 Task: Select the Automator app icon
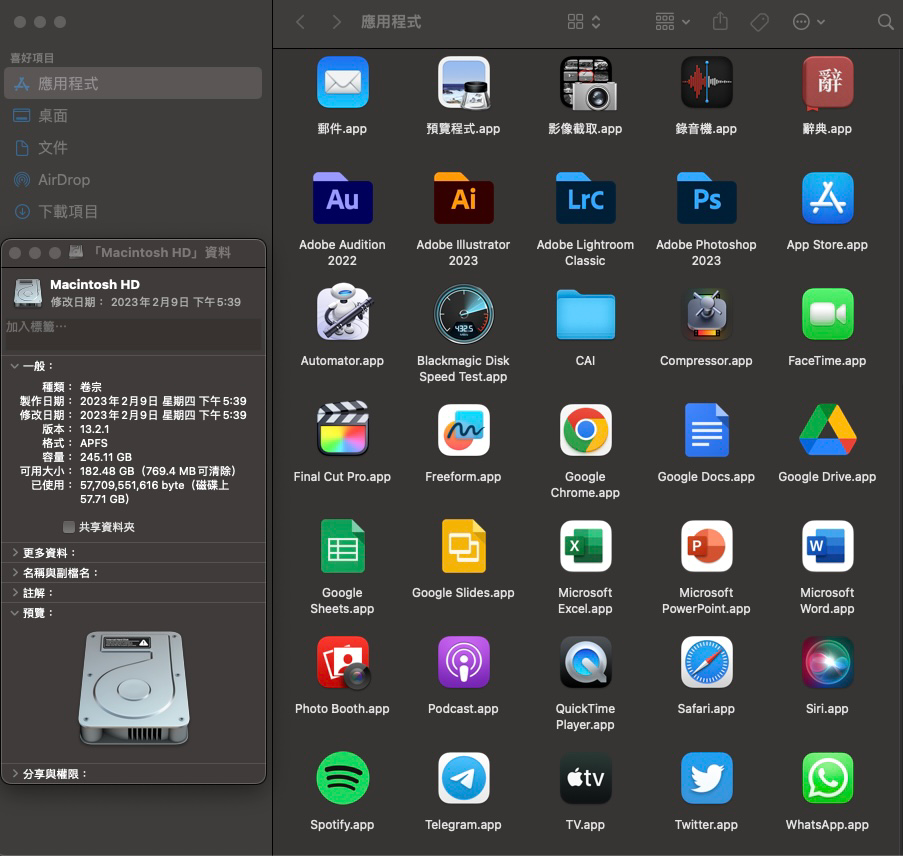pyautogui.click(x=343, y=314)
